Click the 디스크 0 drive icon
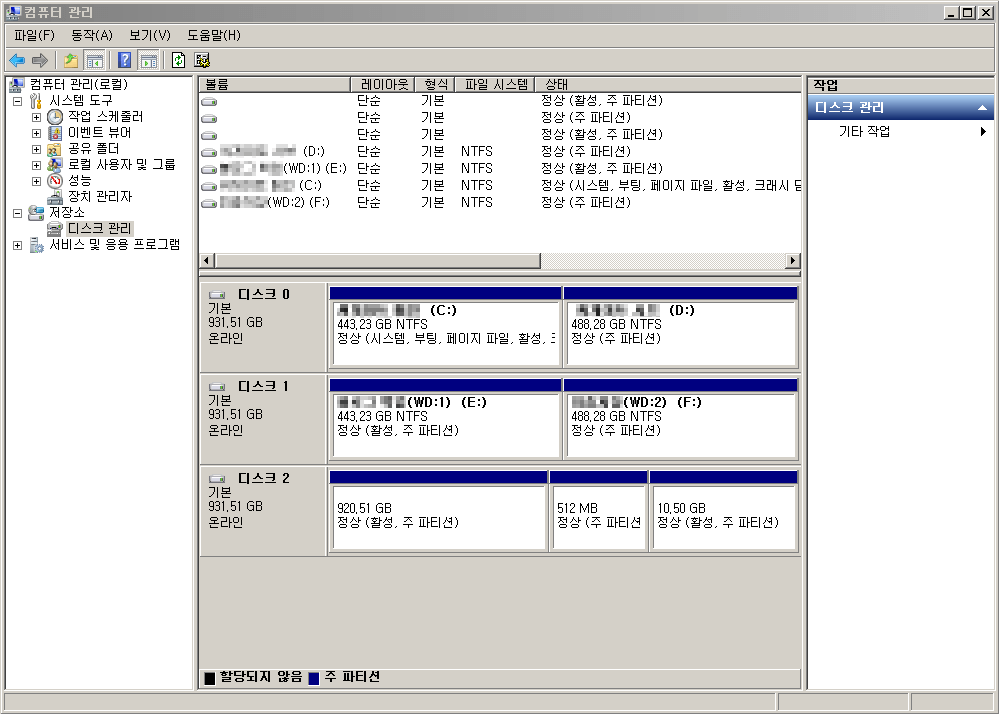 [217, 295]
